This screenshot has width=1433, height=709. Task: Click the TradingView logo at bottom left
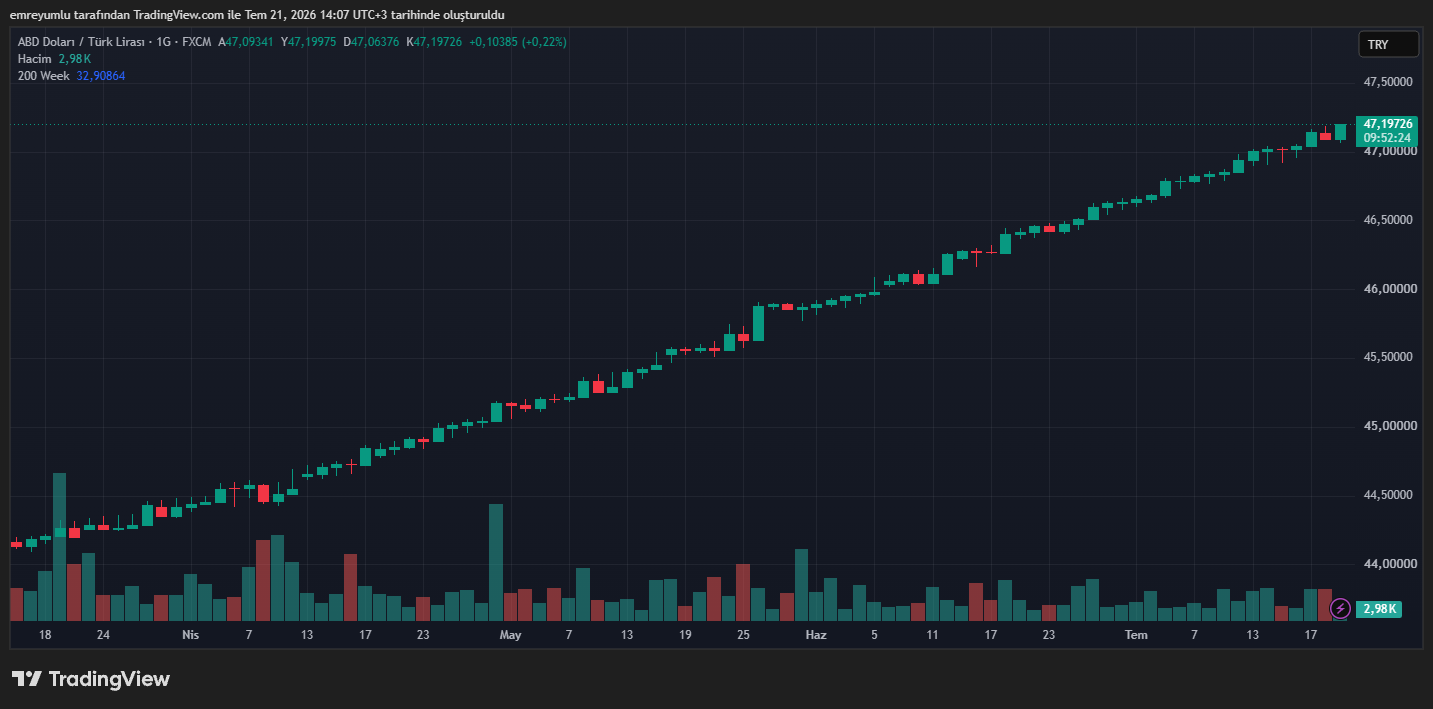tap(91, 679)
